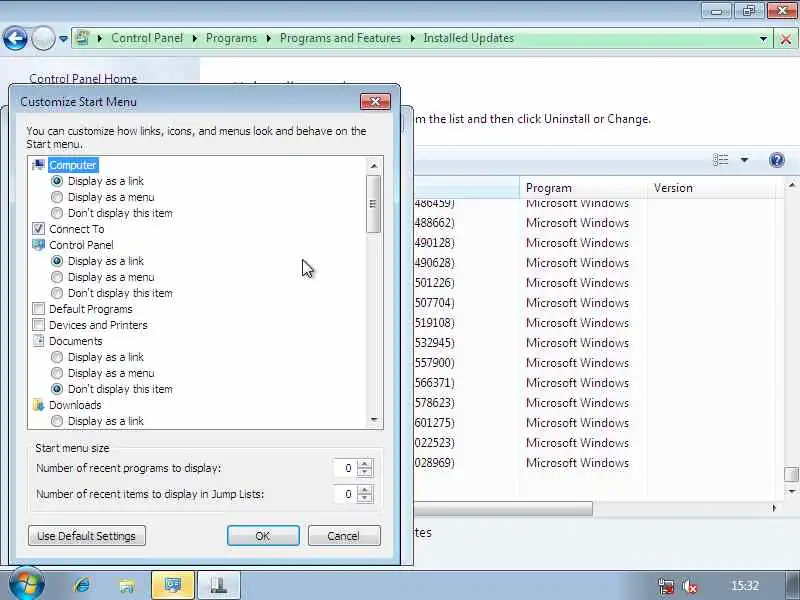Select the Computer item icon

[x=38, y=165]
